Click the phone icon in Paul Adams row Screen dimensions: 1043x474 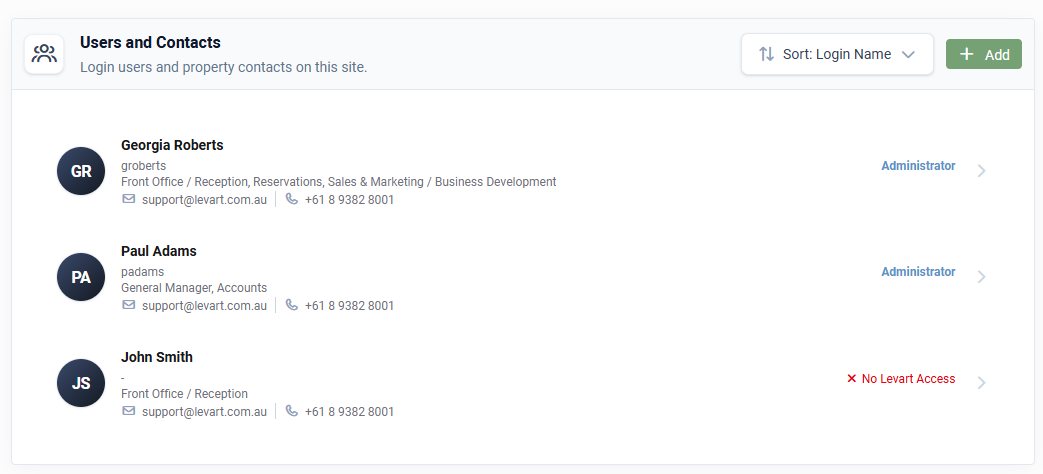tap(291, 305)
